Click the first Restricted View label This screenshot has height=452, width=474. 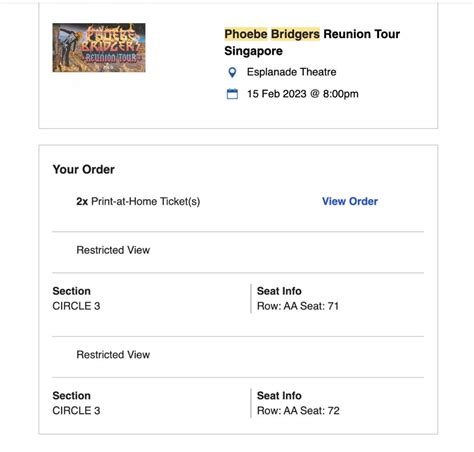click(x=113, y=250)
